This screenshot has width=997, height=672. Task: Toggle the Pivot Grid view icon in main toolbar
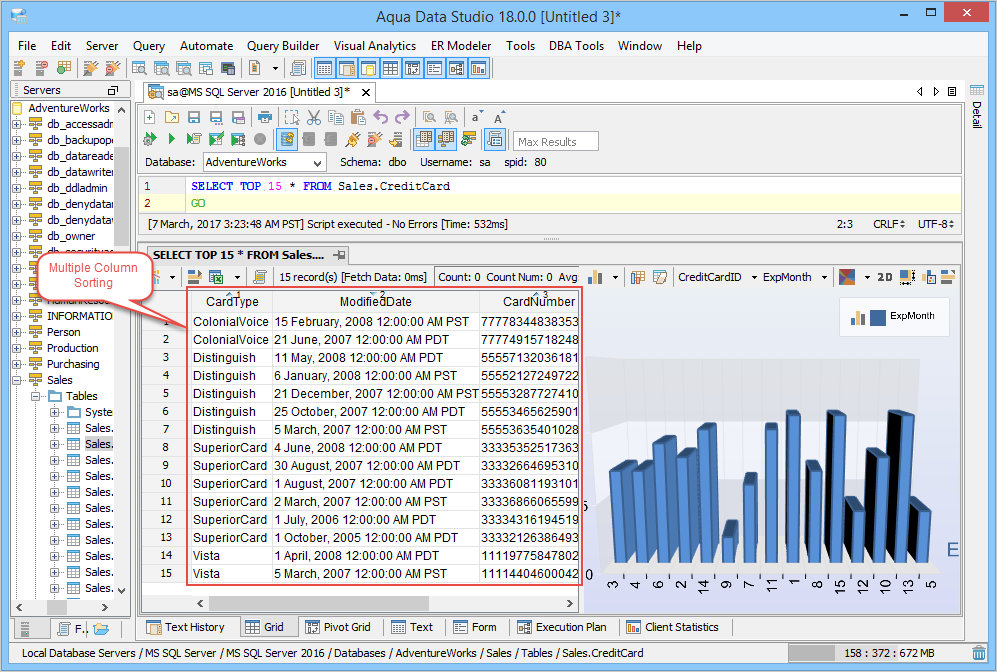coord(413,68)
